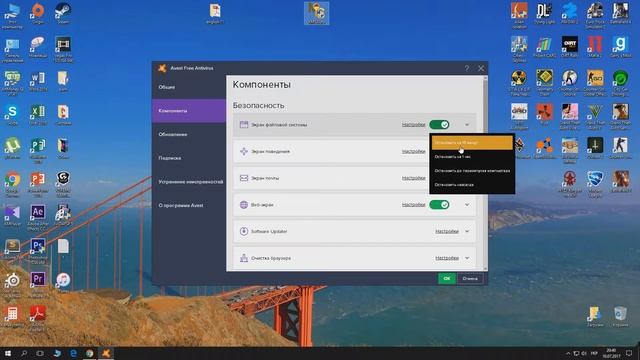Expand the arrow on the Software Updater row
The height and width of the screenshot is (360, 640).
(x=467, y=231)
